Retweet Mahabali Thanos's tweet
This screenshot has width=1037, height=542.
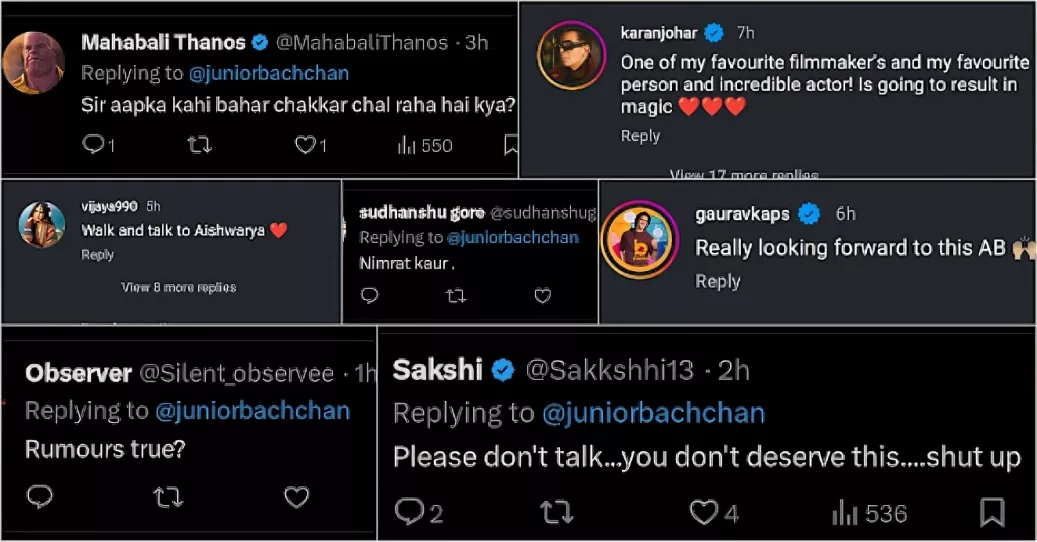coord(200,146)
